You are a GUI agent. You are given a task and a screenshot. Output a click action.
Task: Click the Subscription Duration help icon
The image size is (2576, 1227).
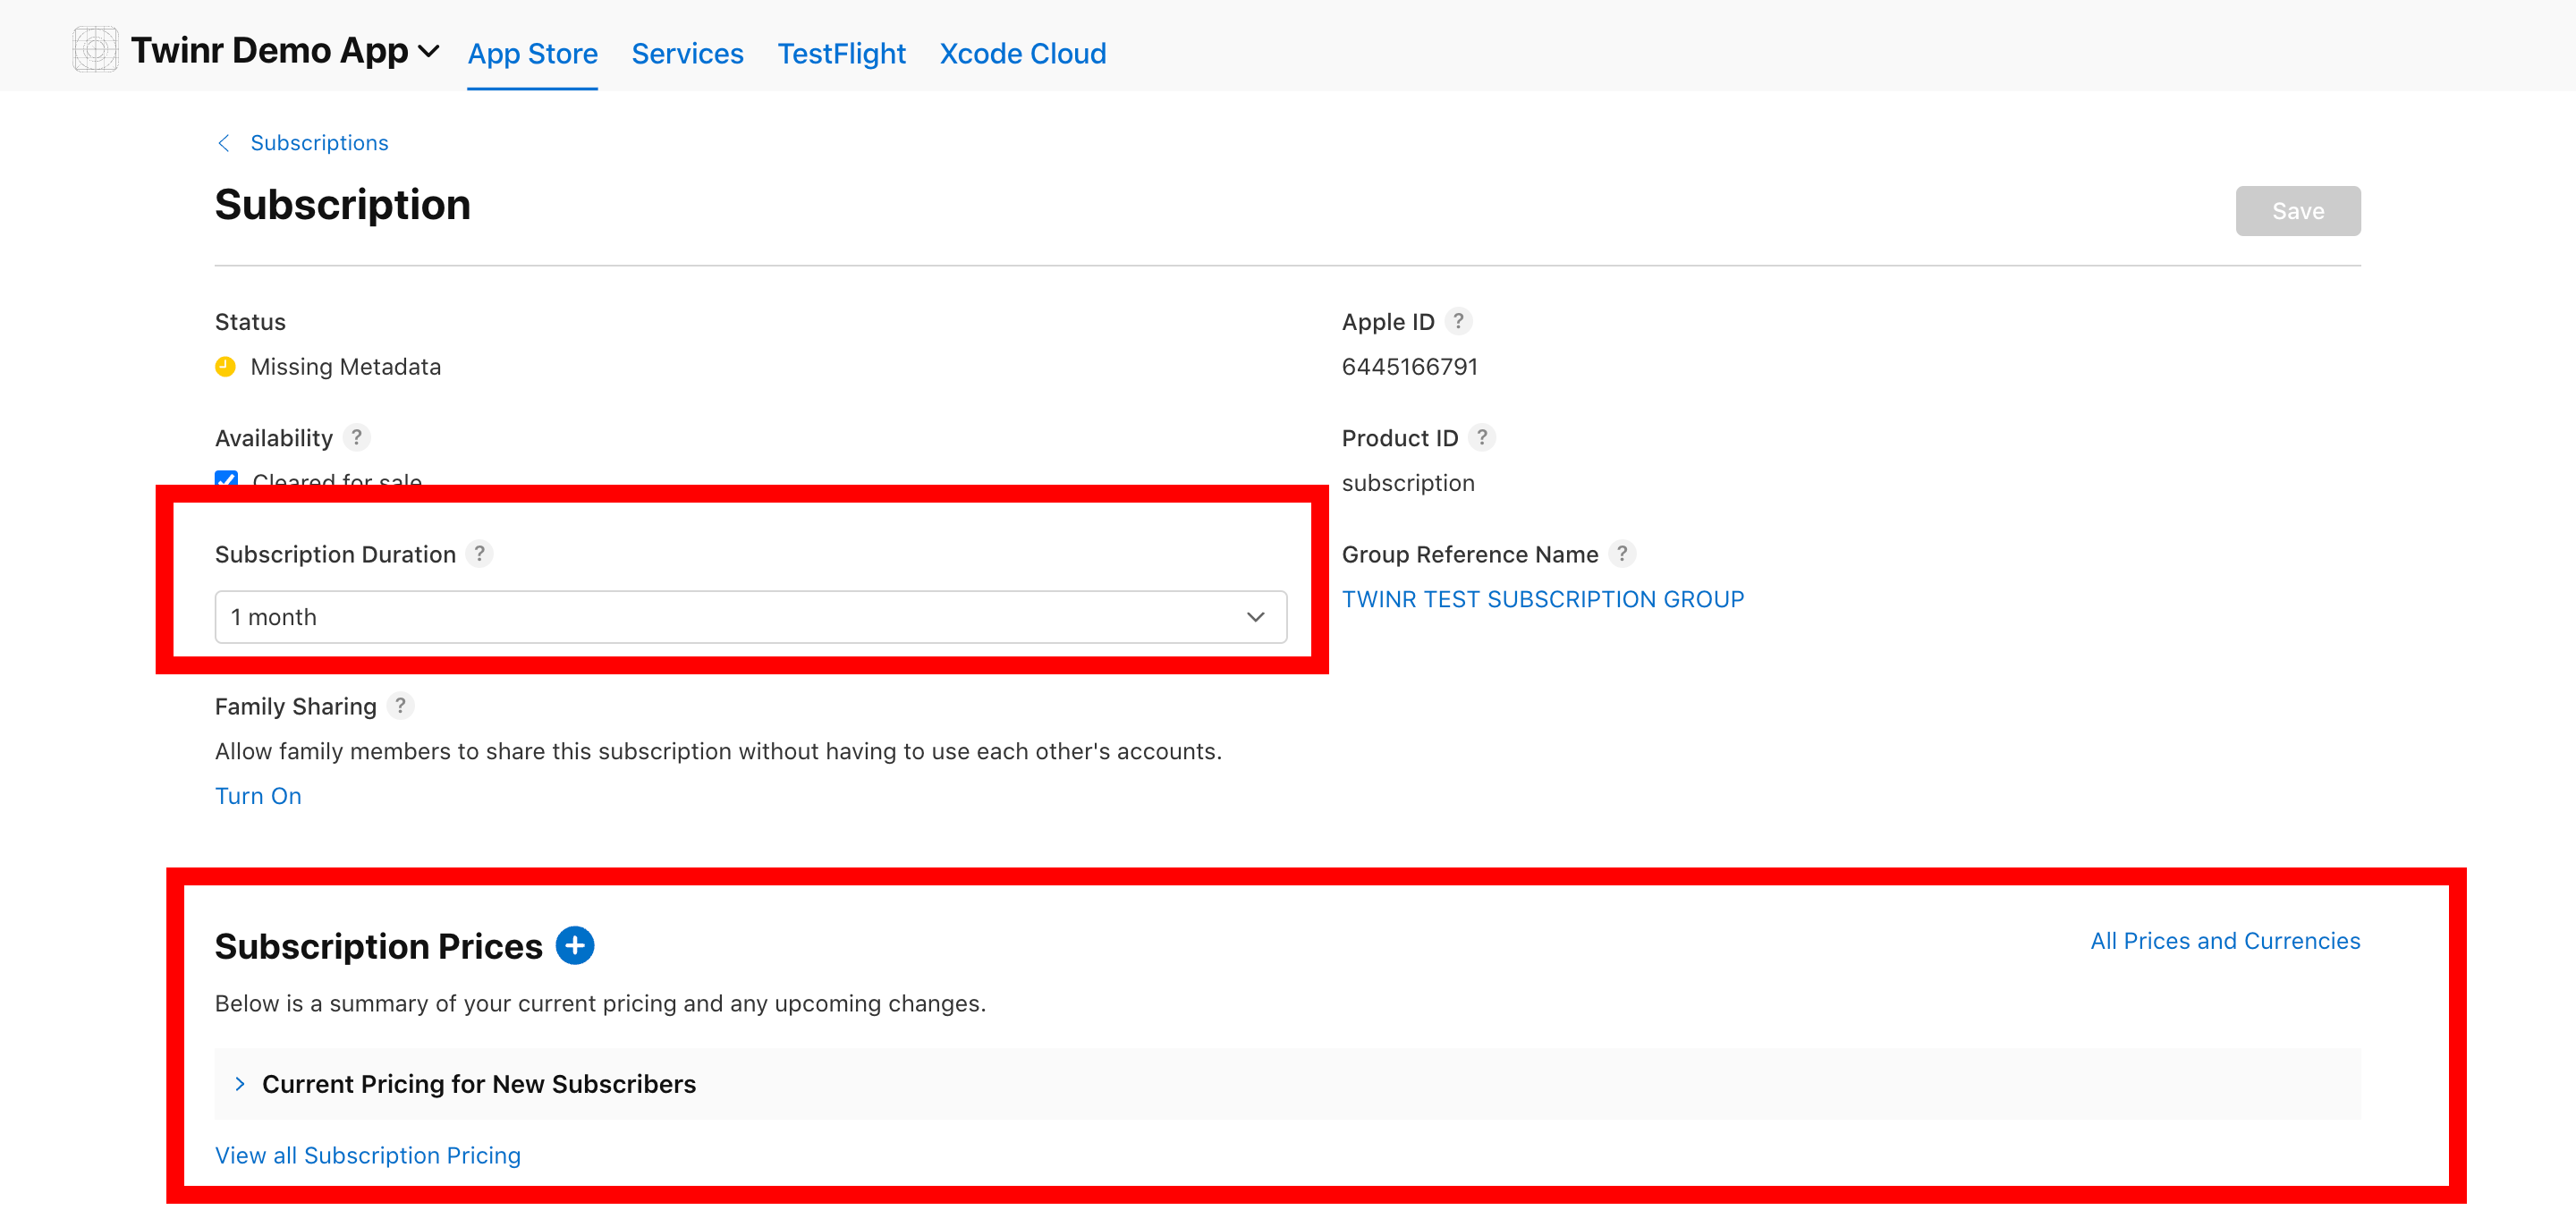(x=479, y=553)
